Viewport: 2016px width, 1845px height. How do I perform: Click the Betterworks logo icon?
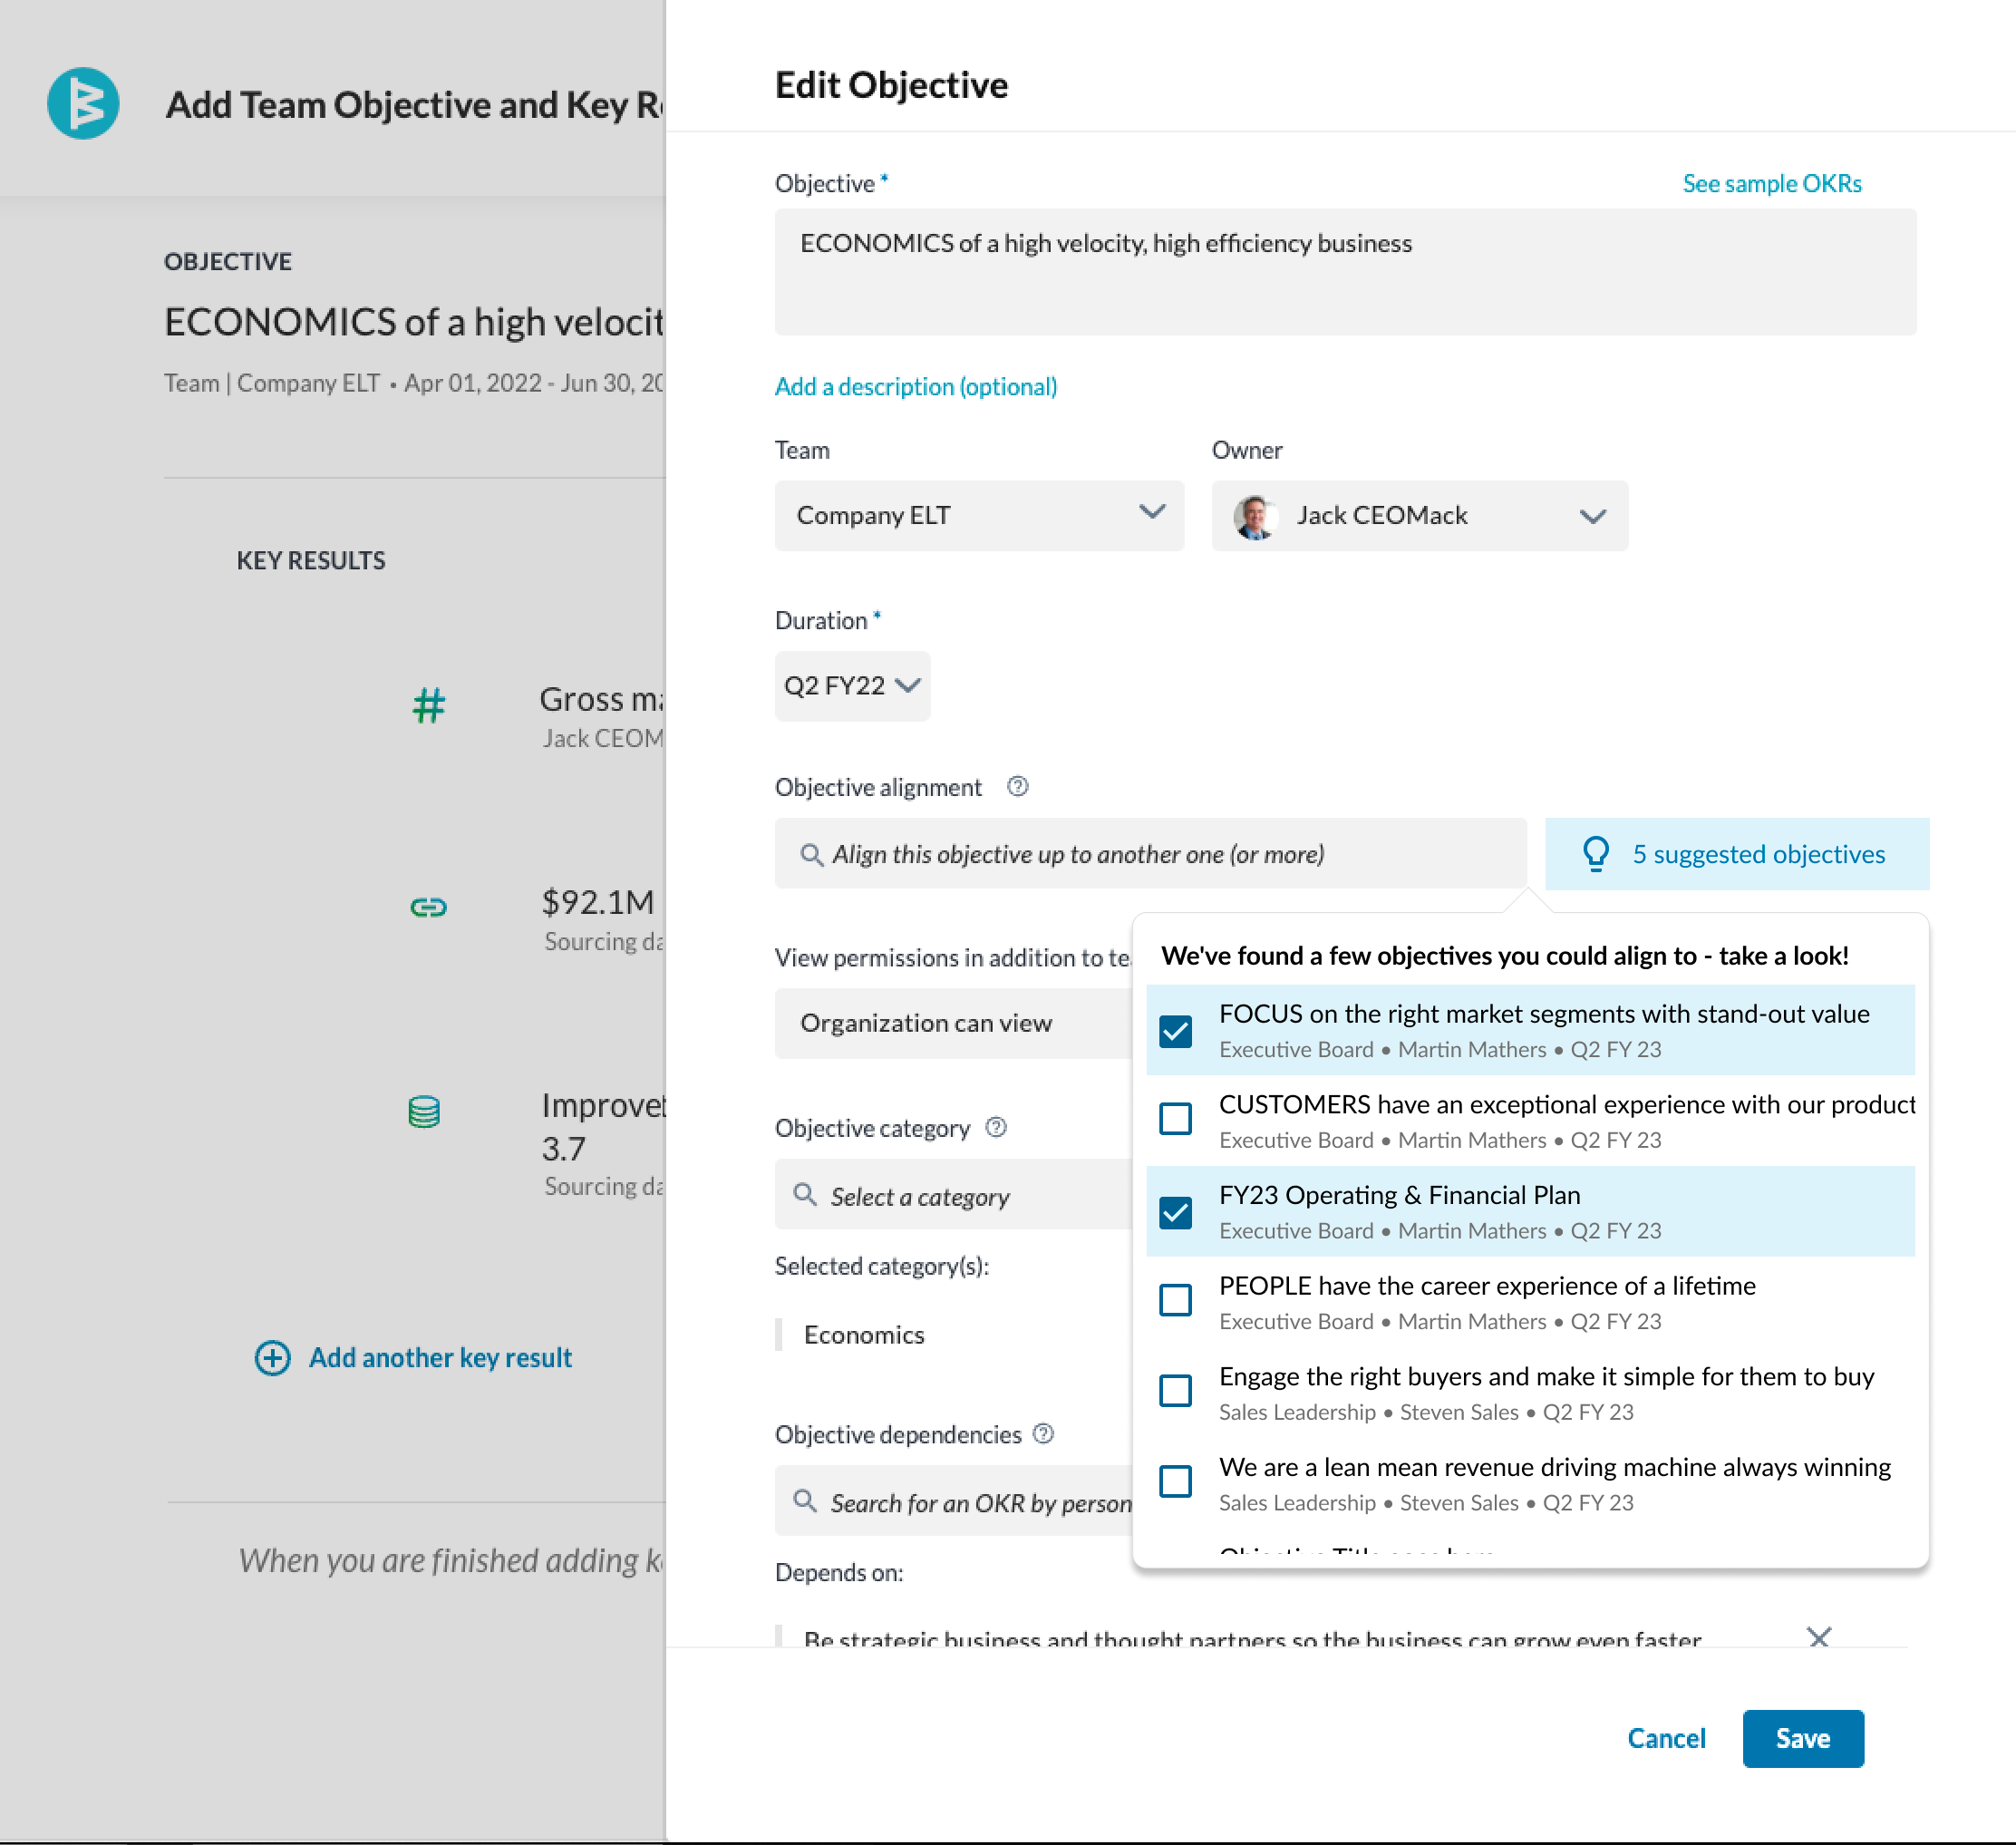83,103
